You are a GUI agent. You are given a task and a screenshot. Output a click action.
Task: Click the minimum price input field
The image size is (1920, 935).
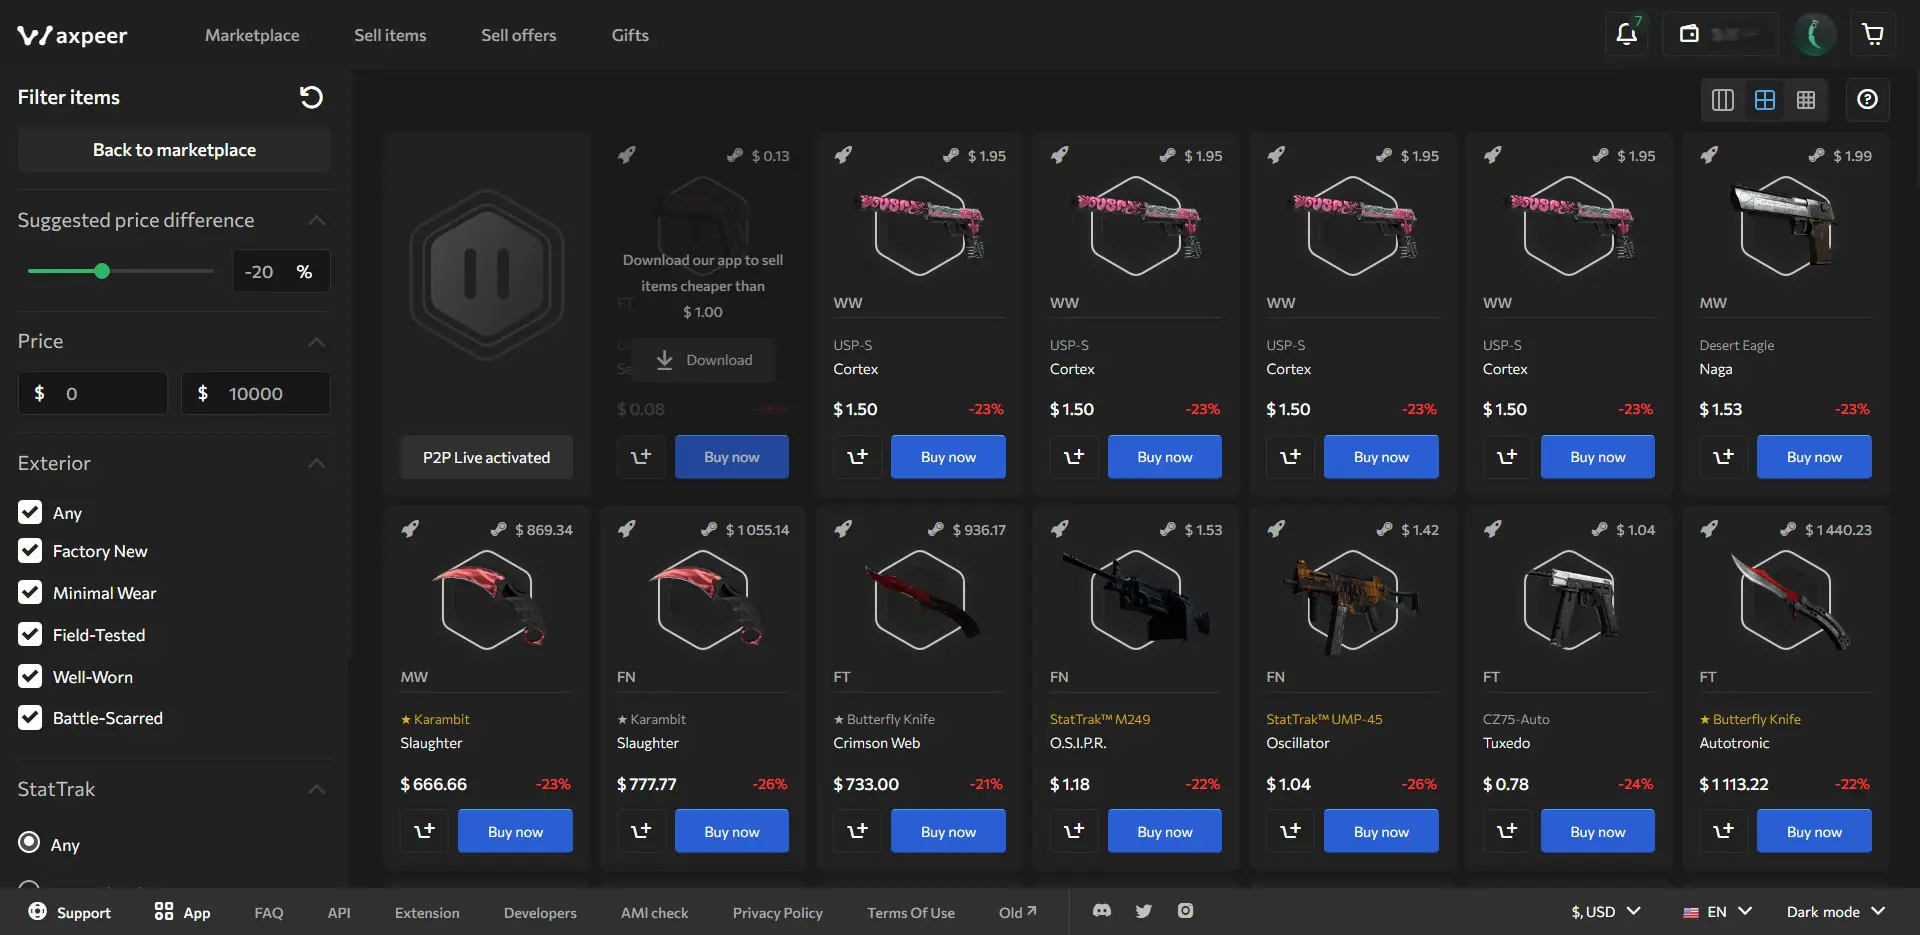(x=93, y=393)
